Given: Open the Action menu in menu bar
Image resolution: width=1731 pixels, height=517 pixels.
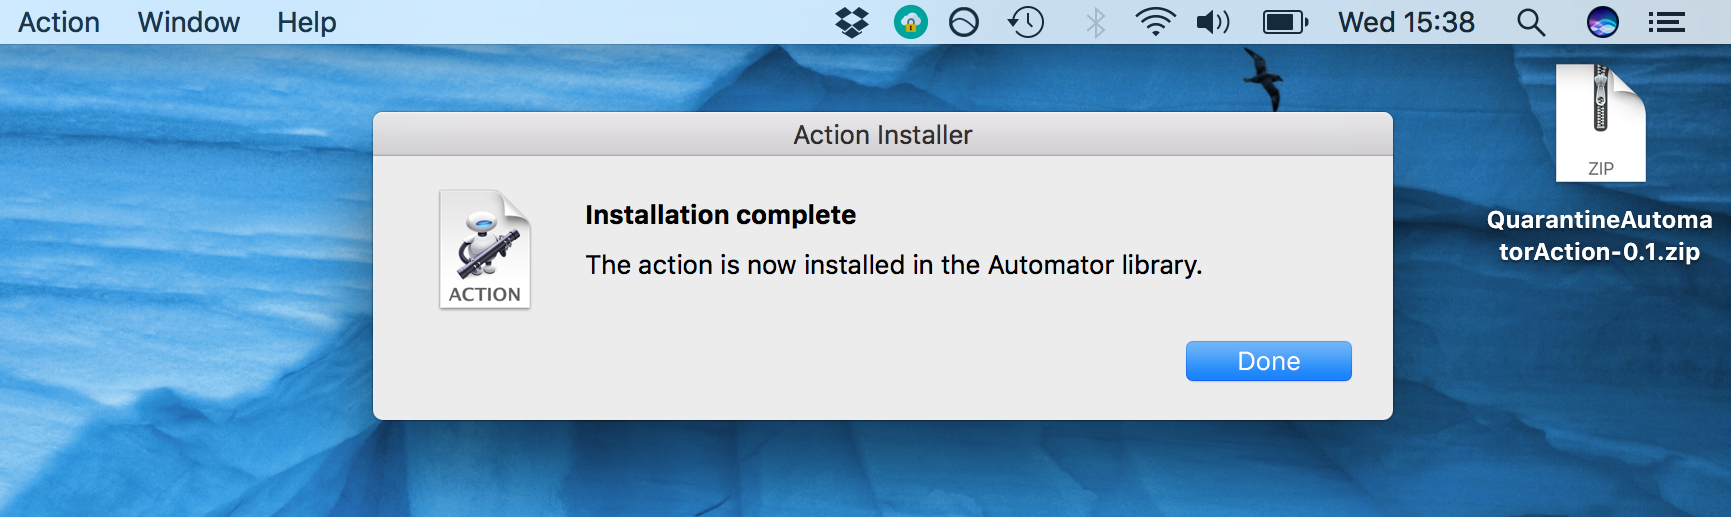Looking at the screenshot, I should 59,22.
